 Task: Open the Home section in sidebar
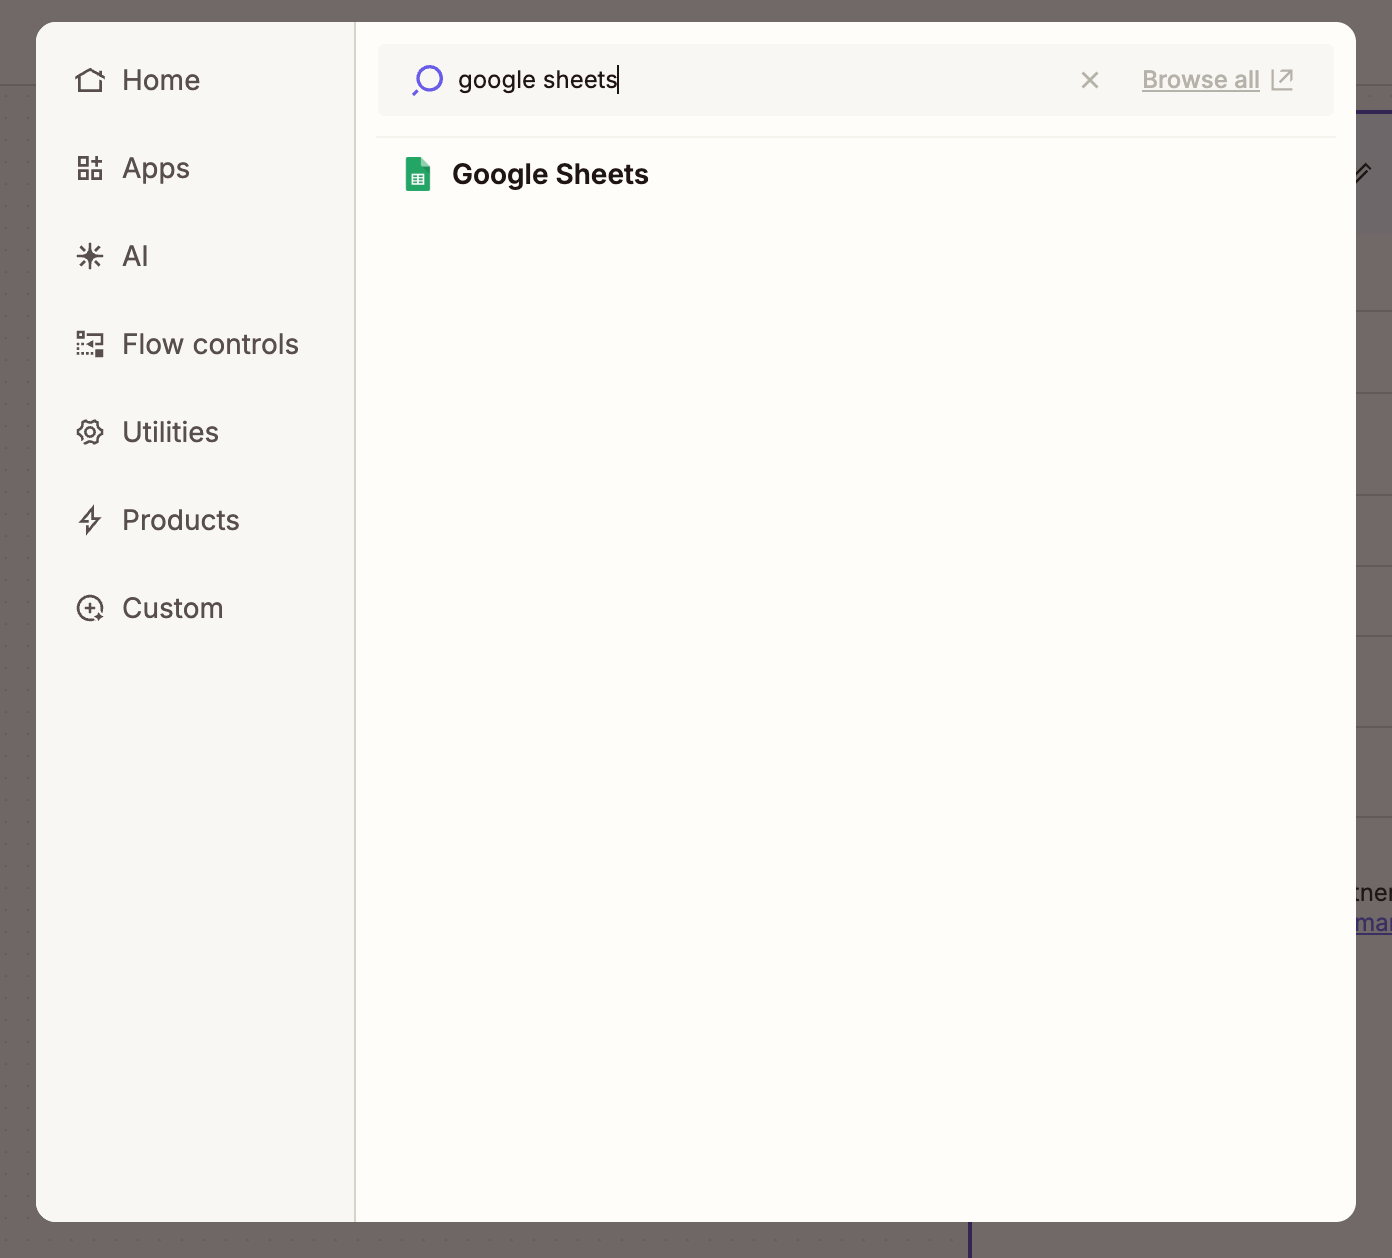point(138,80)
